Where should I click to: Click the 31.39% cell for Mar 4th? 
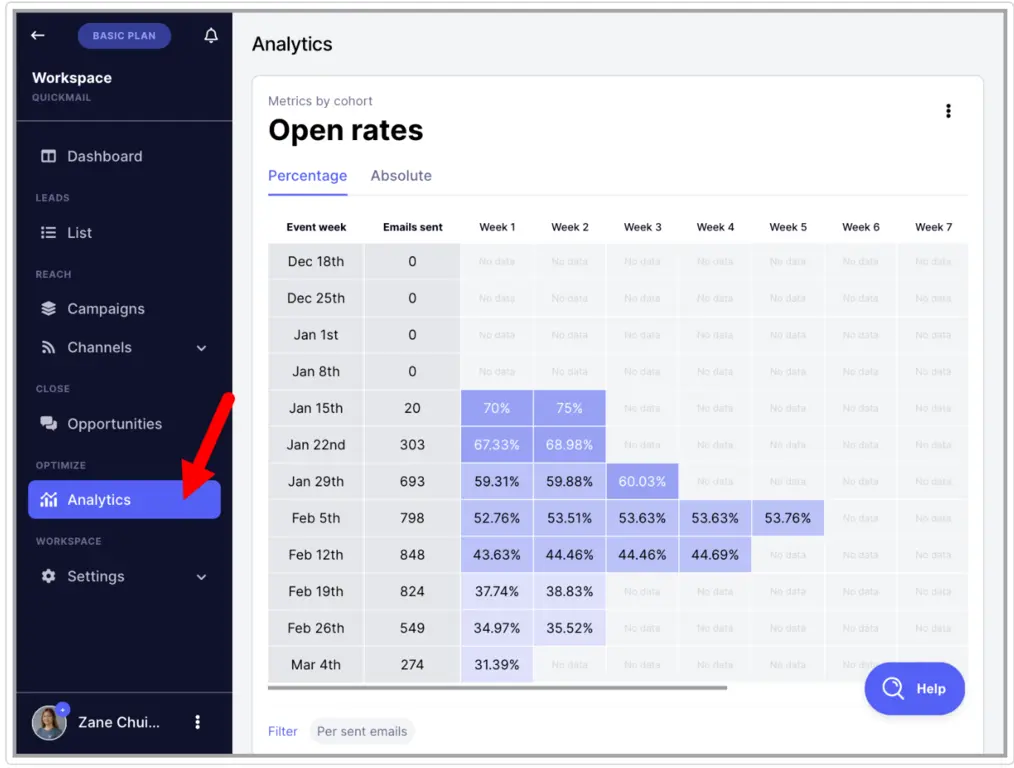(x=497, y=665)
